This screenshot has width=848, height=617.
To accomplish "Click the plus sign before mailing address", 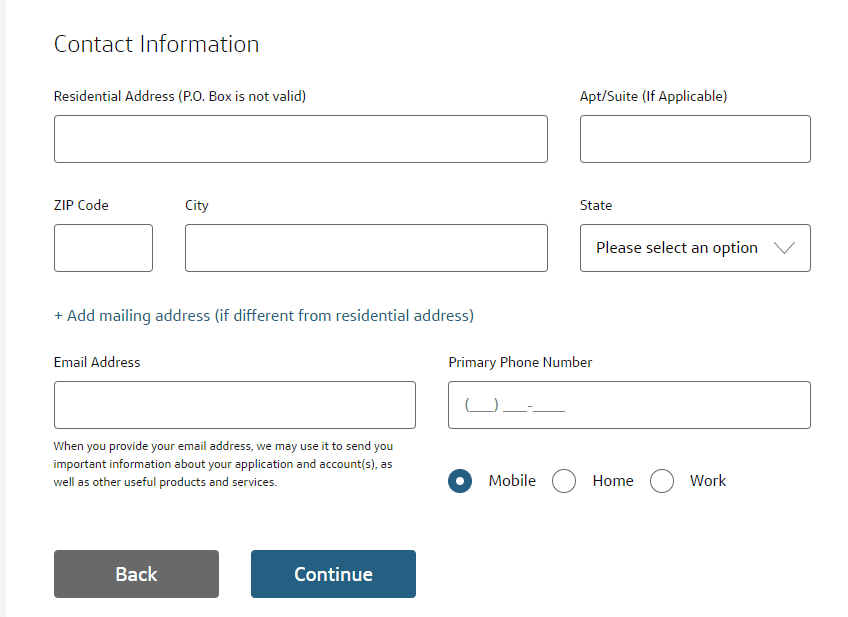I will (58, 315).
